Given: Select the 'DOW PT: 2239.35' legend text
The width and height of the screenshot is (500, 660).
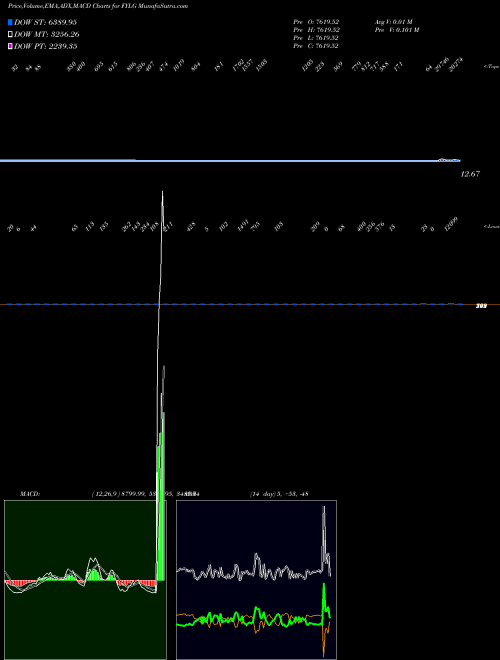Looking at the screenshot, I should [x=45, y=46].
